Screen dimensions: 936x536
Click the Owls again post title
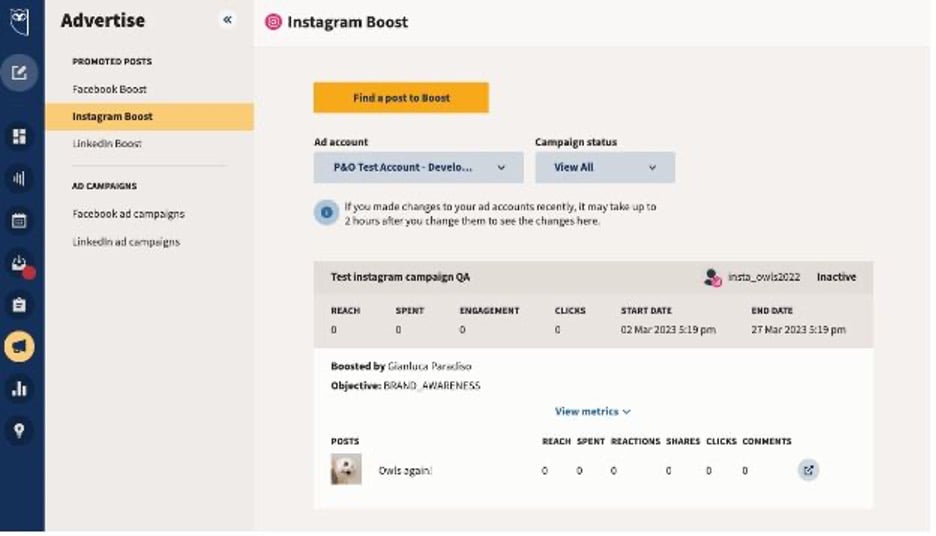405,470
